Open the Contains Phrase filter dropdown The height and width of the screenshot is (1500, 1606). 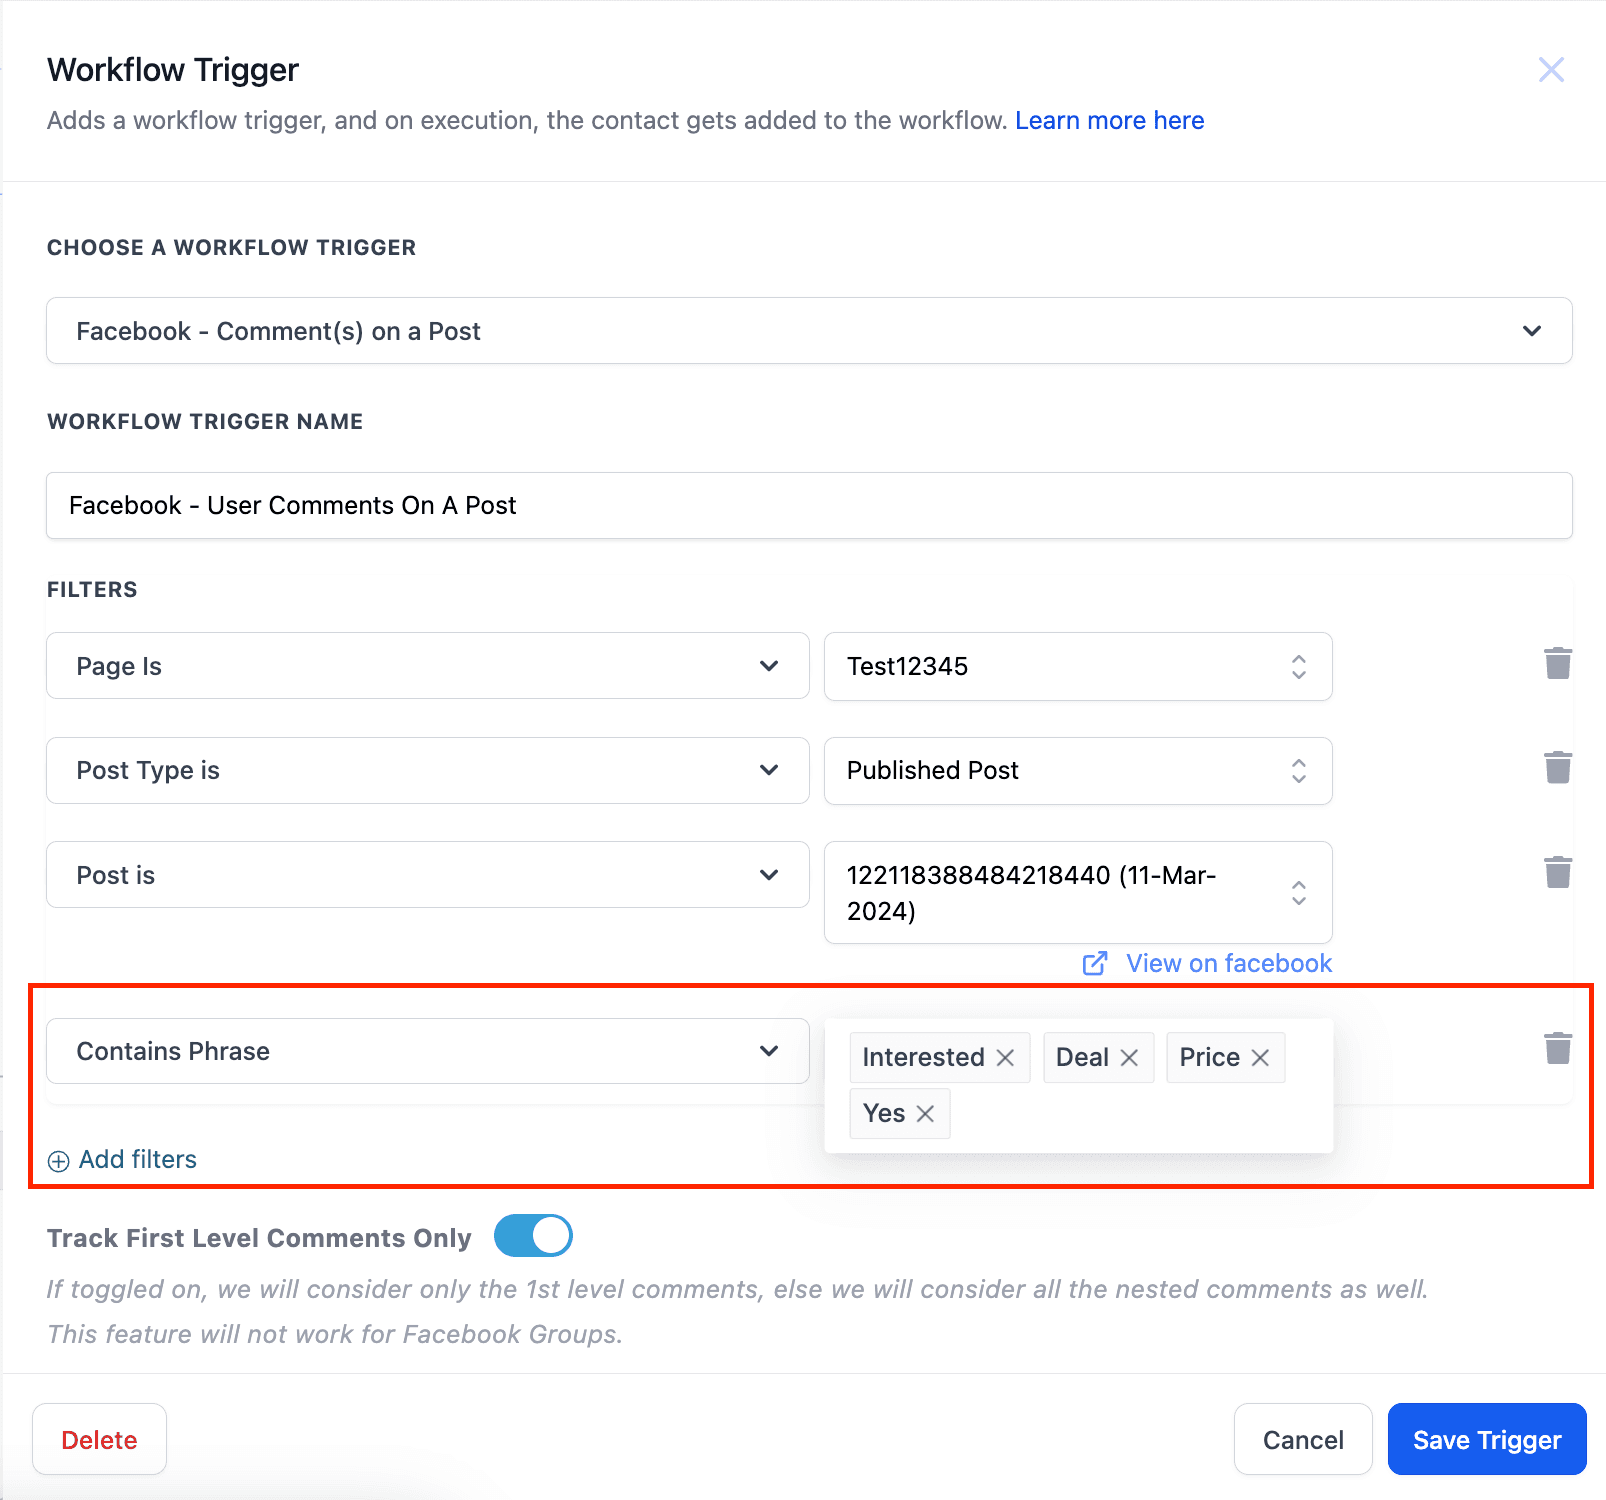428,1051
